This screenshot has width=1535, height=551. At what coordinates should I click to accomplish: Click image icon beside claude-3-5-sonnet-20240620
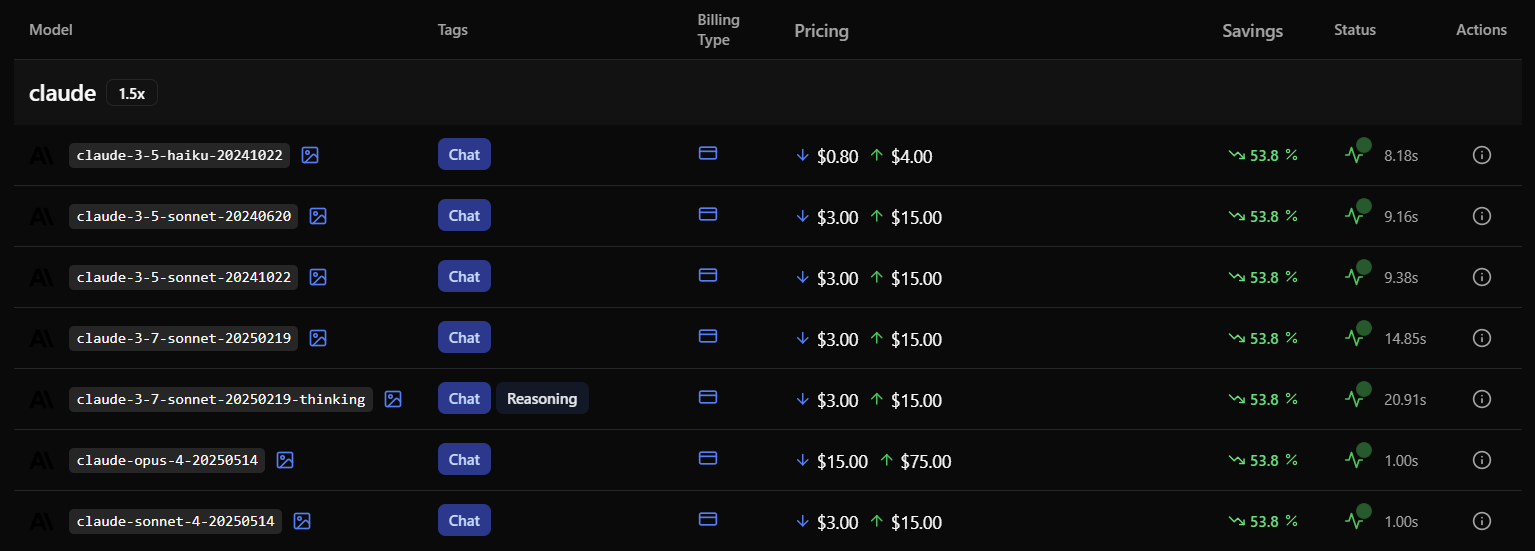pyautogui.click(x=318, y=216)
